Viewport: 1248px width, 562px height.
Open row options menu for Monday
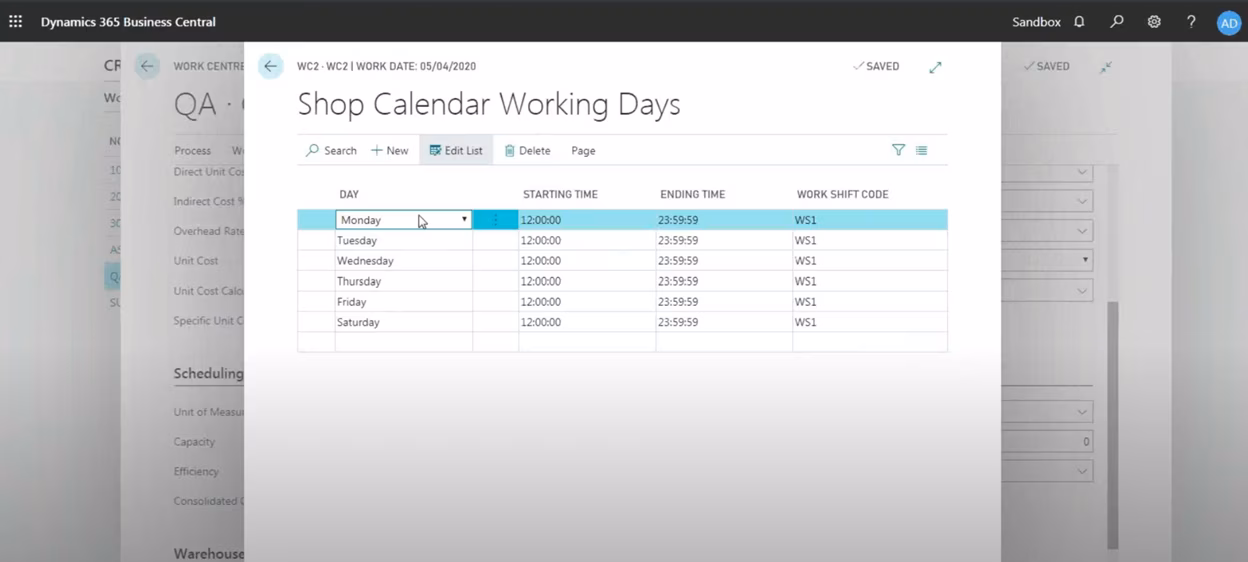[x=495, y=220]
